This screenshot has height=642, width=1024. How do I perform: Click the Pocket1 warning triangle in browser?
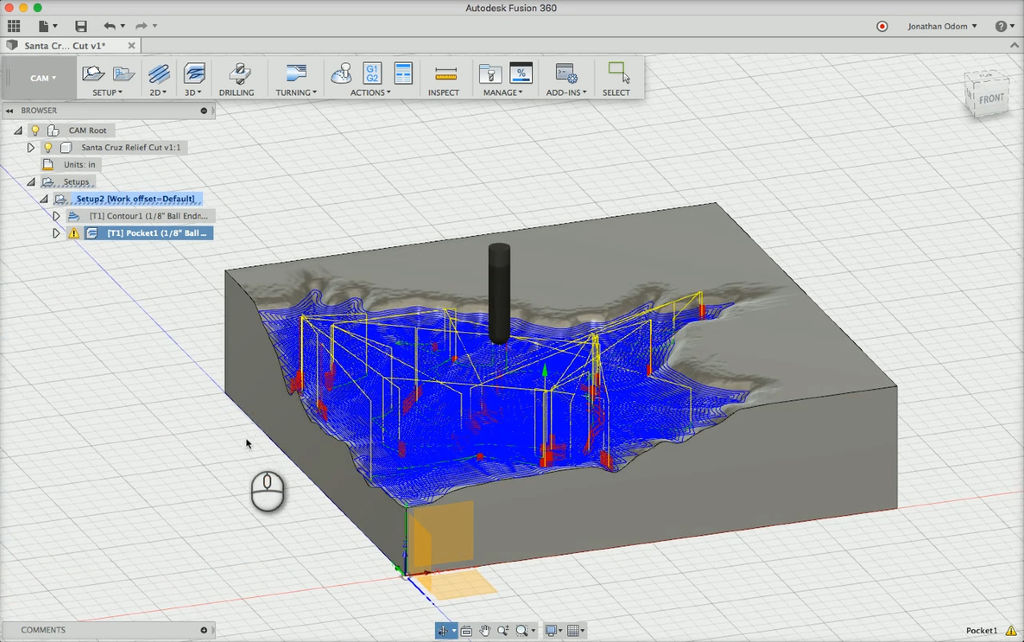pyautogui.click(x=74, y=233)
